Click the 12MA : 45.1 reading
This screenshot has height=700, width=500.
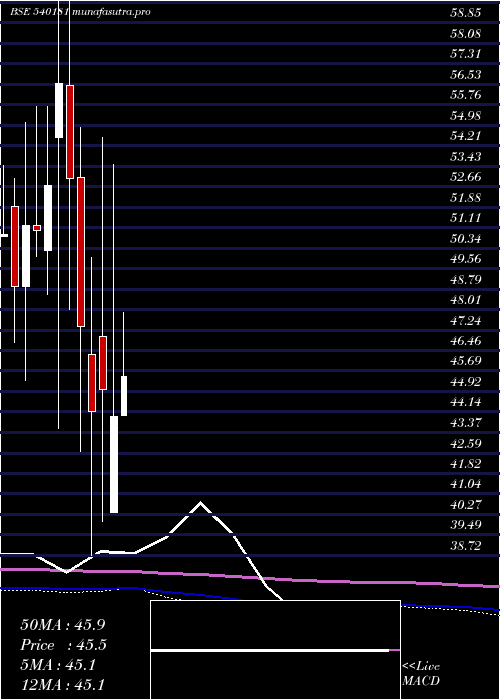point(63,685)
